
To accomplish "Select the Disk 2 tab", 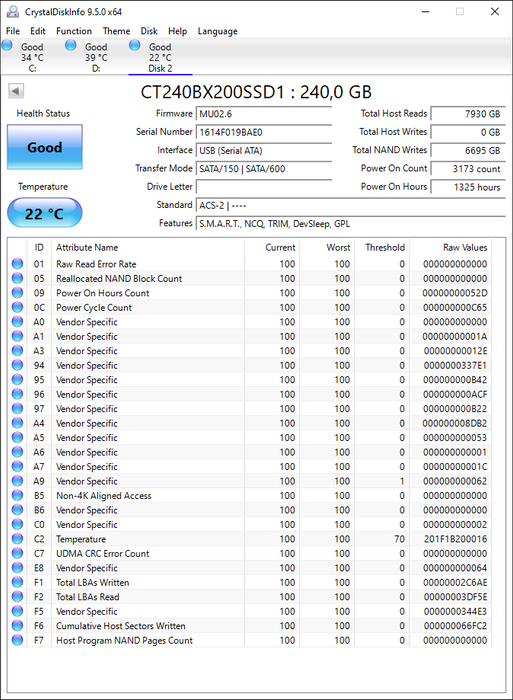I will point(160,57).
